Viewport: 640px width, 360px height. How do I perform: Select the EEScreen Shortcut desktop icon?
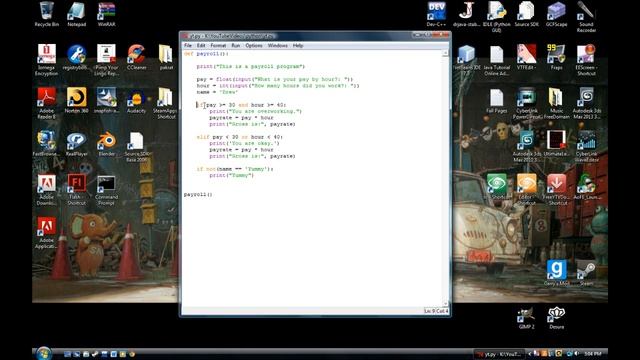coord(586,60)
